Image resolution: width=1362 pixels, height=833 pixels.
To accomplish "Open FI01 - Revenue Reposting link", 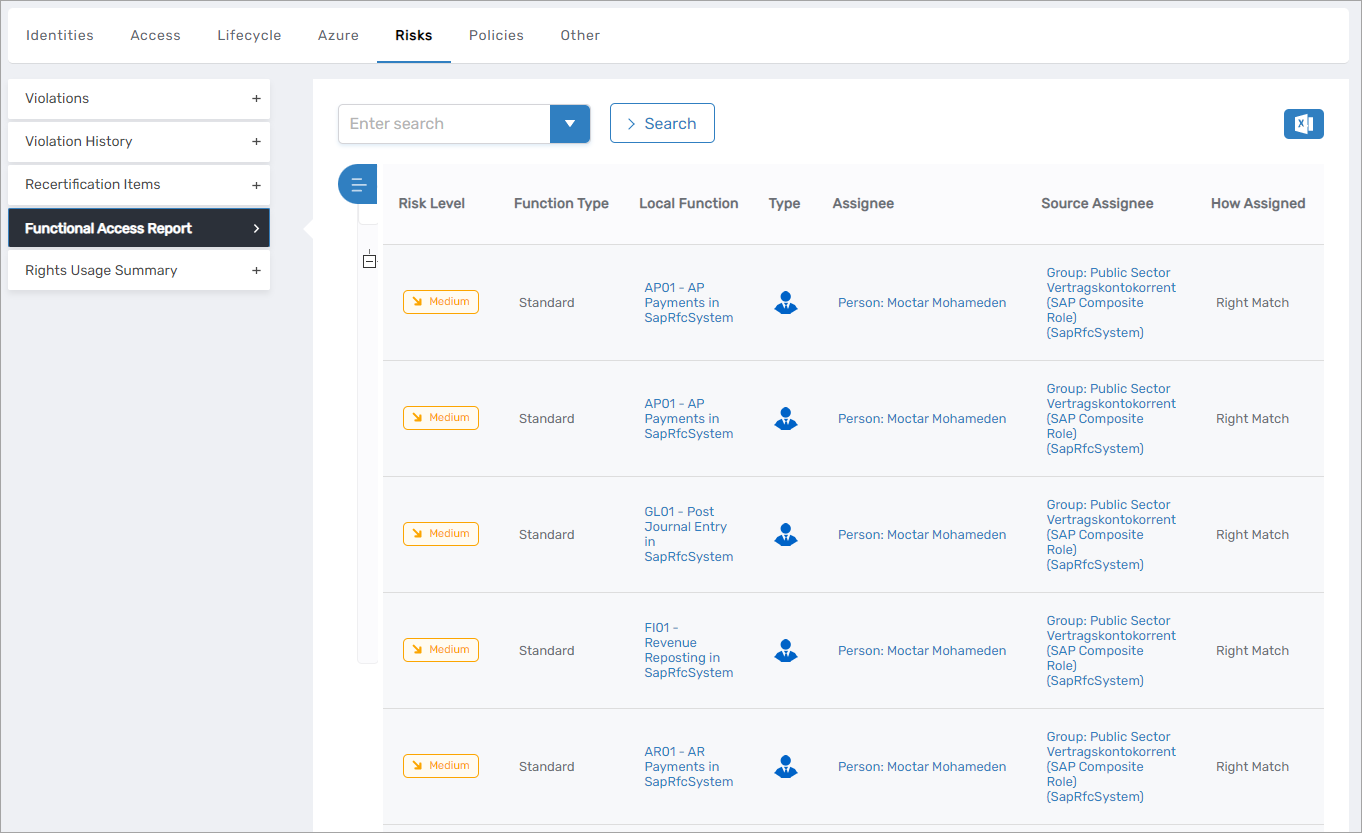I will tap(688, 650).
